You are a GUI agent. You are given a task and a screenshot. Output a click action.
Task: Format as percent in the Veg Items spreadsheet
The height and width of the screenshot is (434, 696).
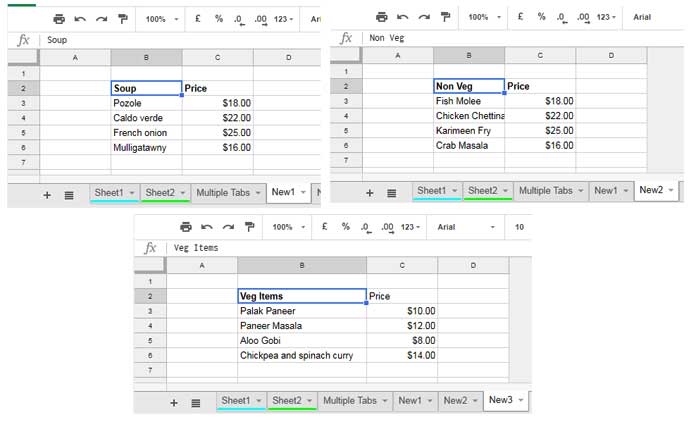click(x=346, y=226)
